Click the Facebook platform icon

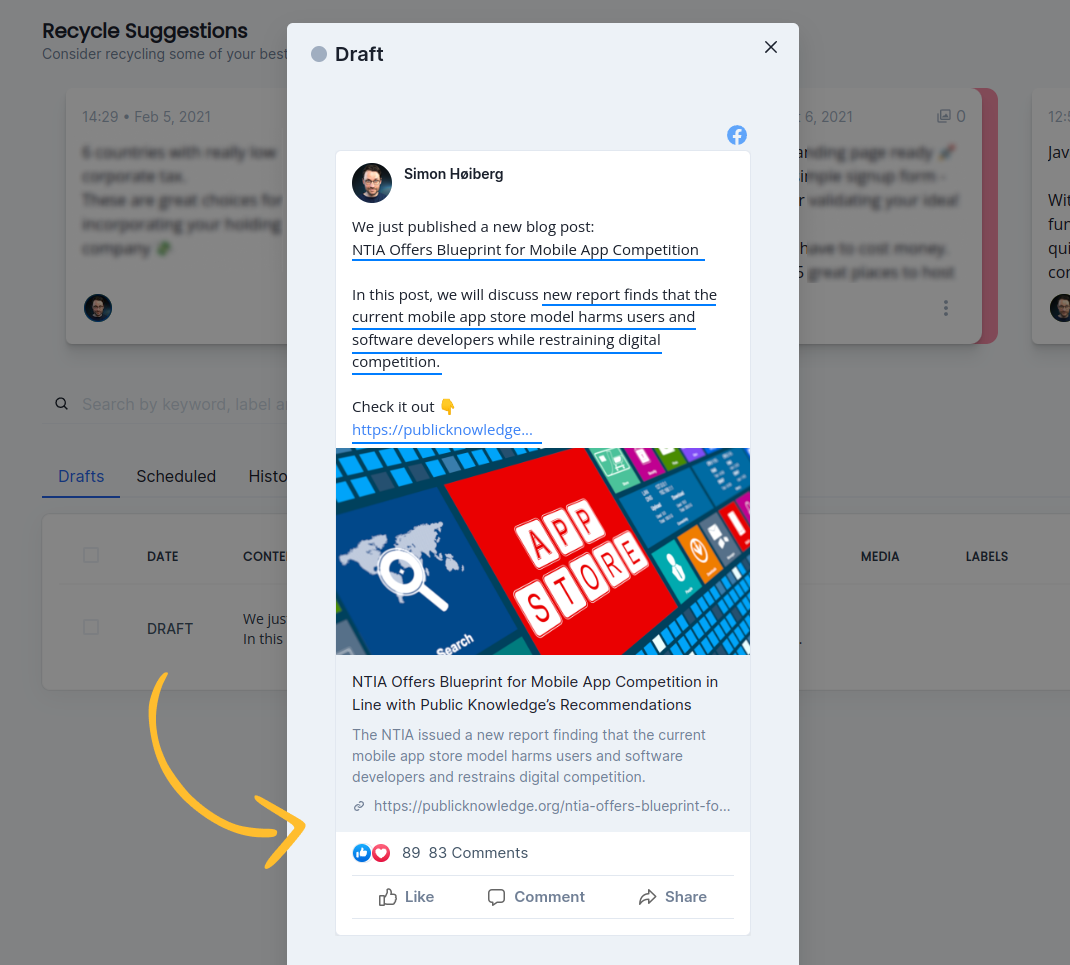coord(736,135)
